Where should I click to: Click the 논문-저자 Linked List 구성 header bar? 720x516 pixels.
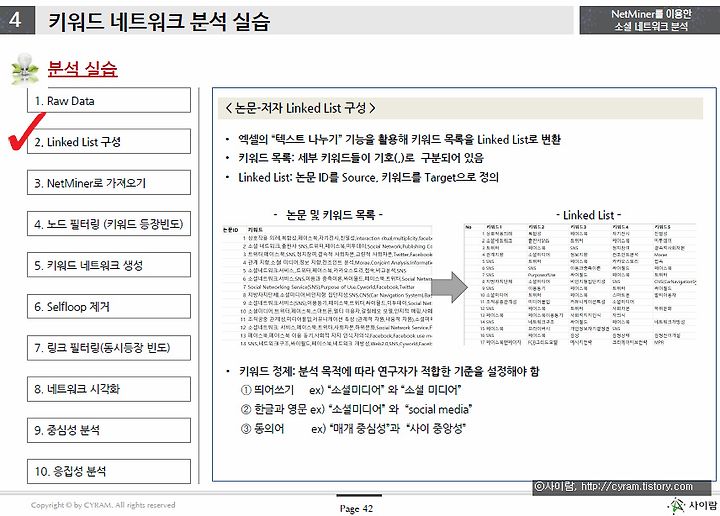coord(461,108)
